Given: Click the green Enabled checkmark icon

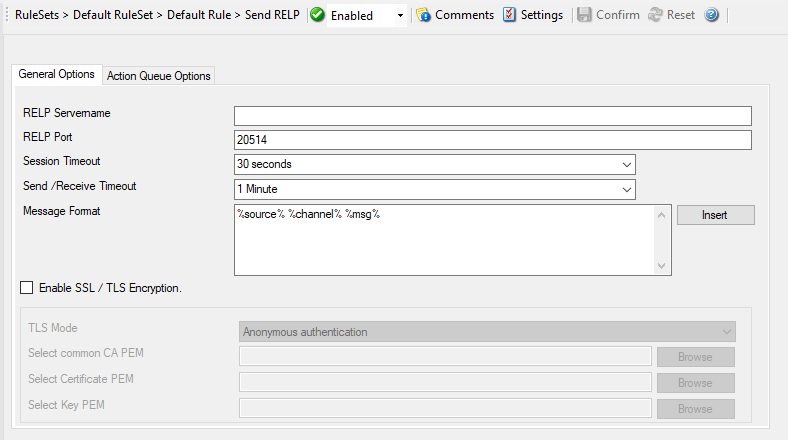Looking at the screenshot, I should click(317, 15).
